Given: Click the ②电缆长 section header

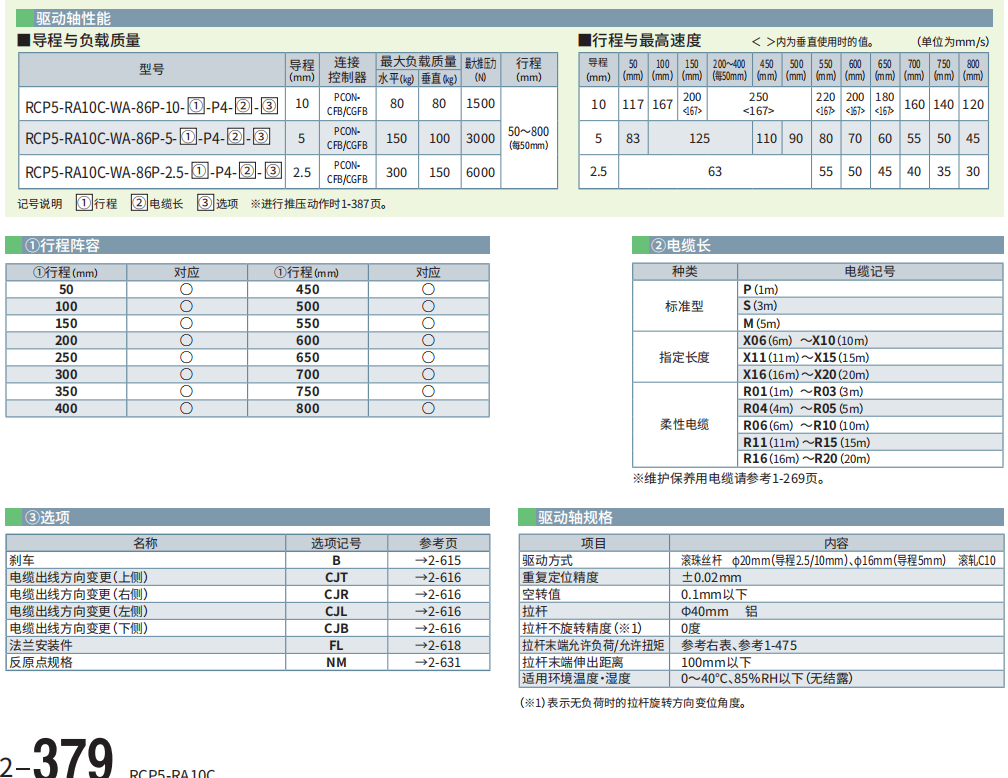Looking at the screenshot, I should (818, 245).
